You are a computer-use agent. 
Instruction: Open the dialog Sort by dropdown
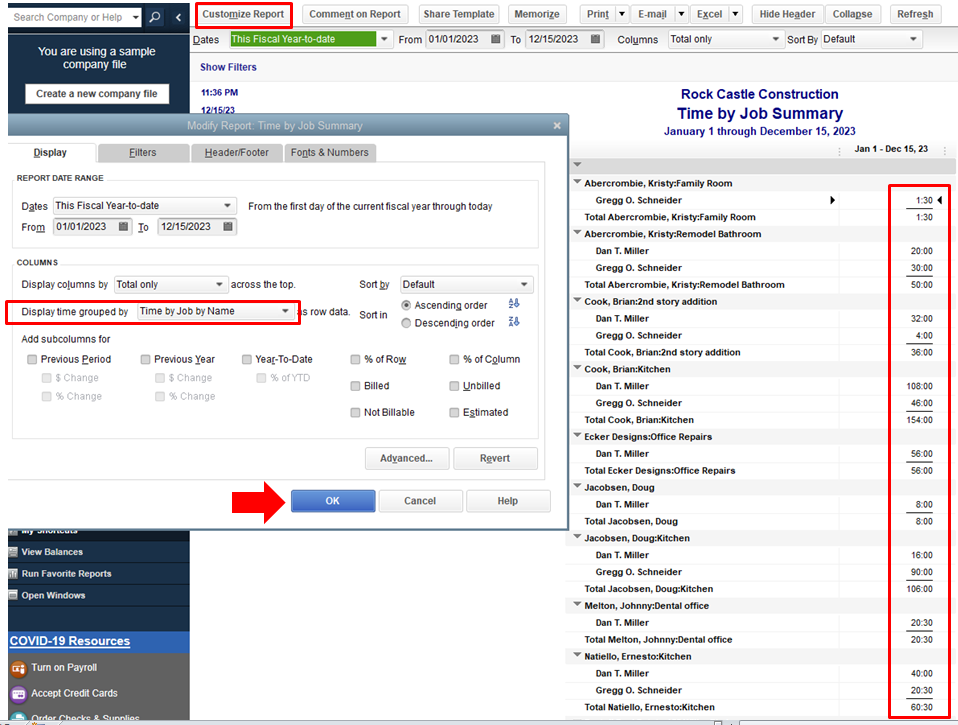click(x=467, y=285)
